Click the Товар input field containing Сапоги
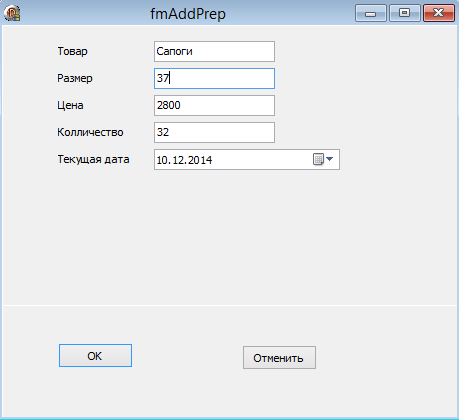Screen dimensions: 459x420 click(214, 51)
